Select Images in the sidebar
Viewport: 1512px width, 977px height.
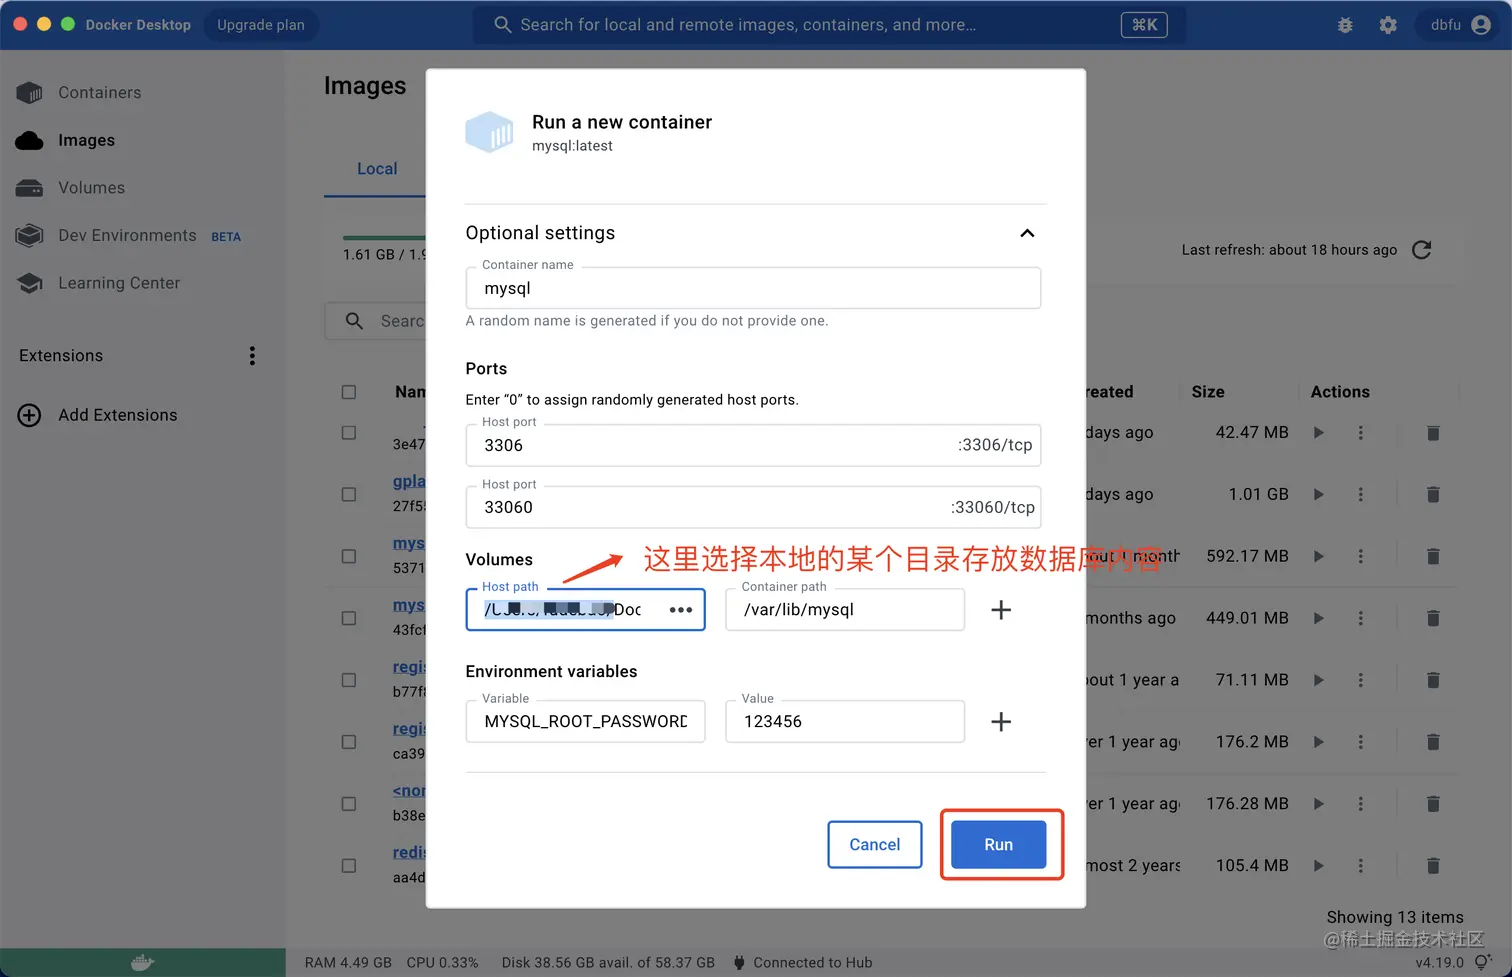tap(86, 141)
